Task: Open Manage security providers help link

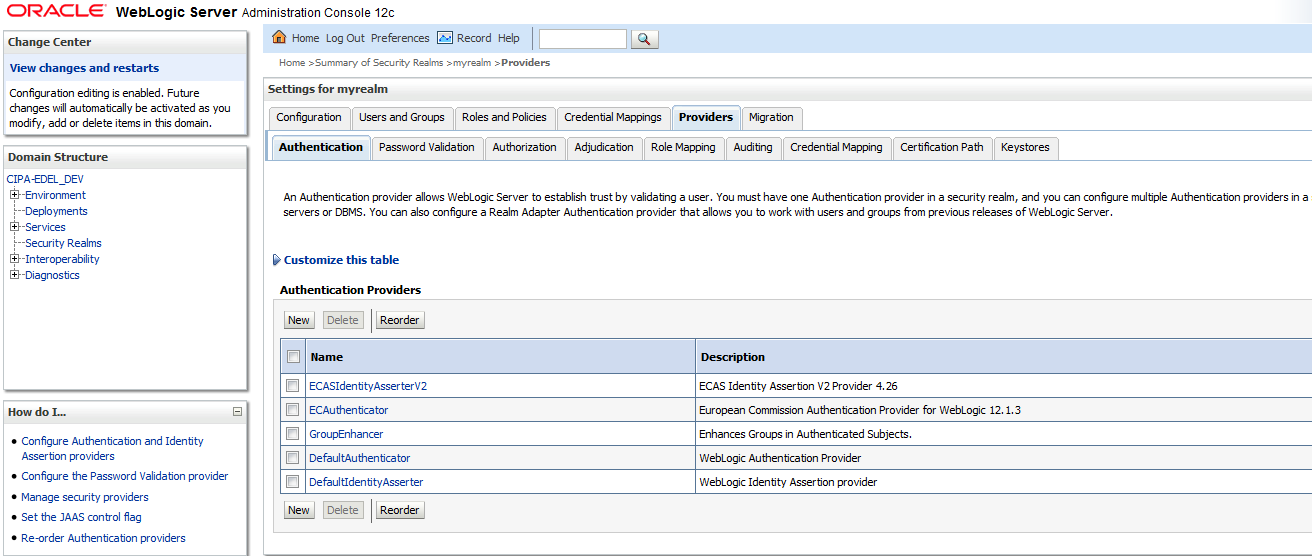Action: coord(85,497)
